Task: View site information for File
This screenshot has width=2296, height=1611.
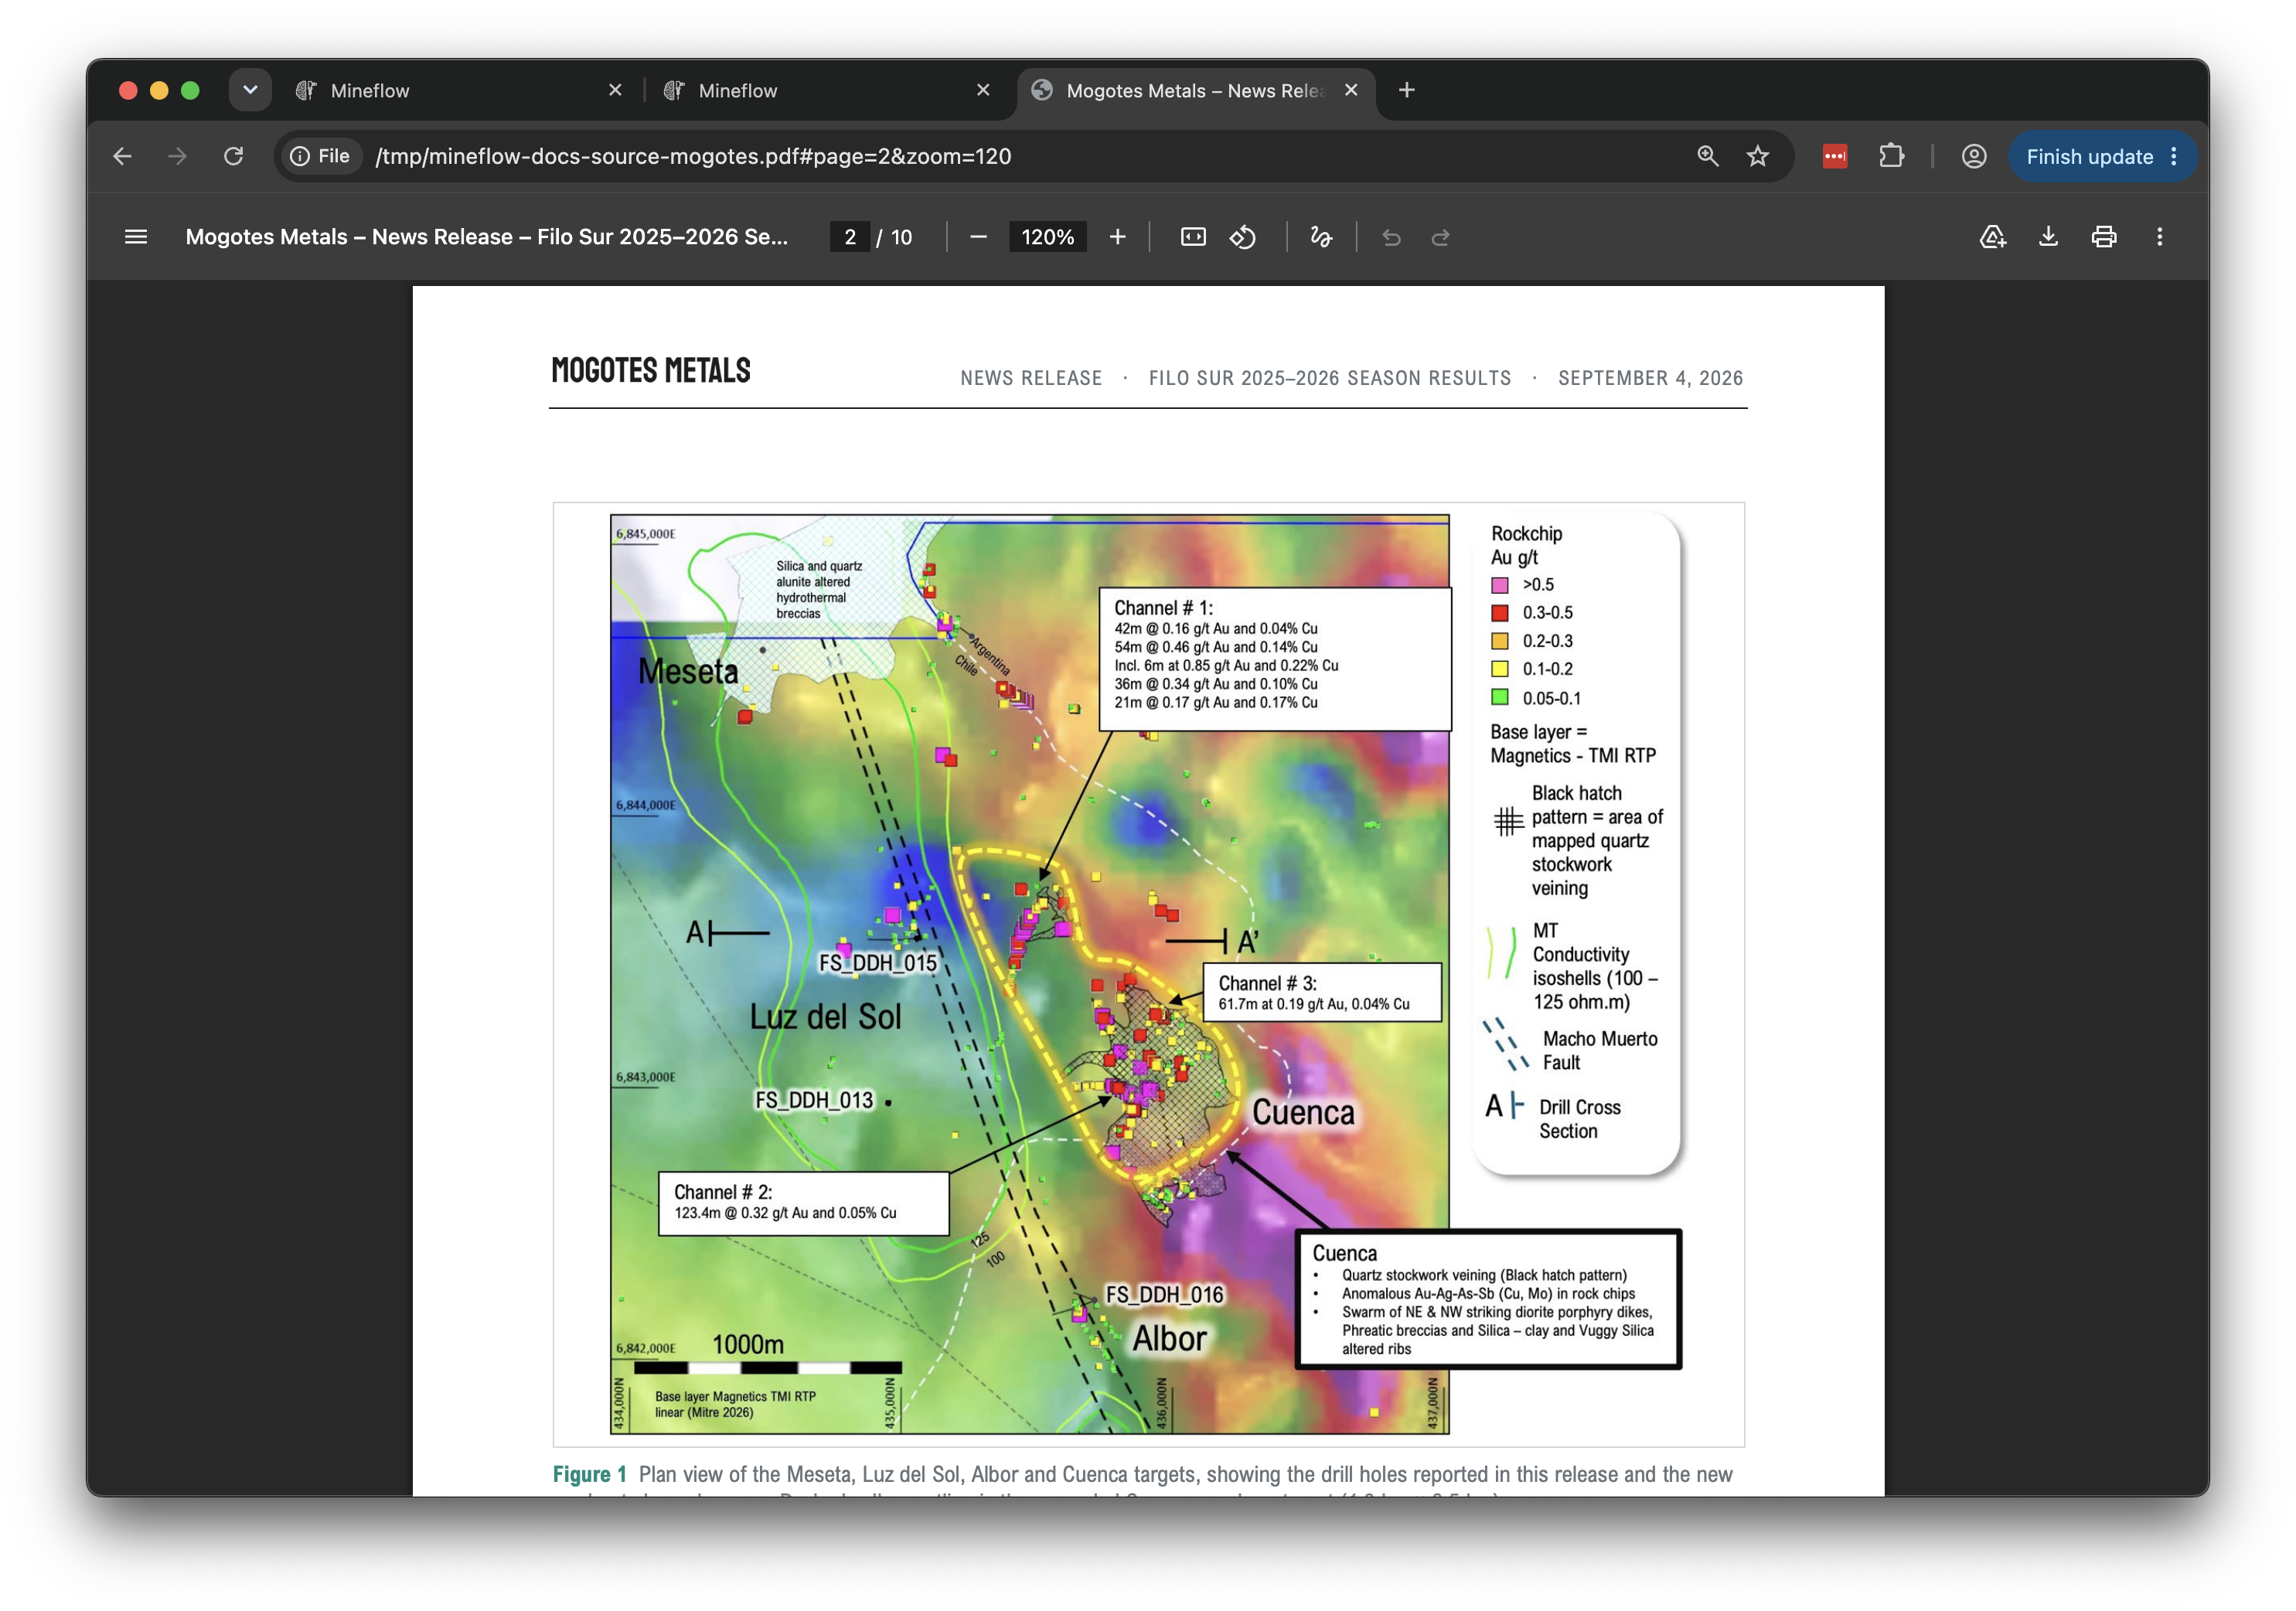Action: (x=320, y=156)
